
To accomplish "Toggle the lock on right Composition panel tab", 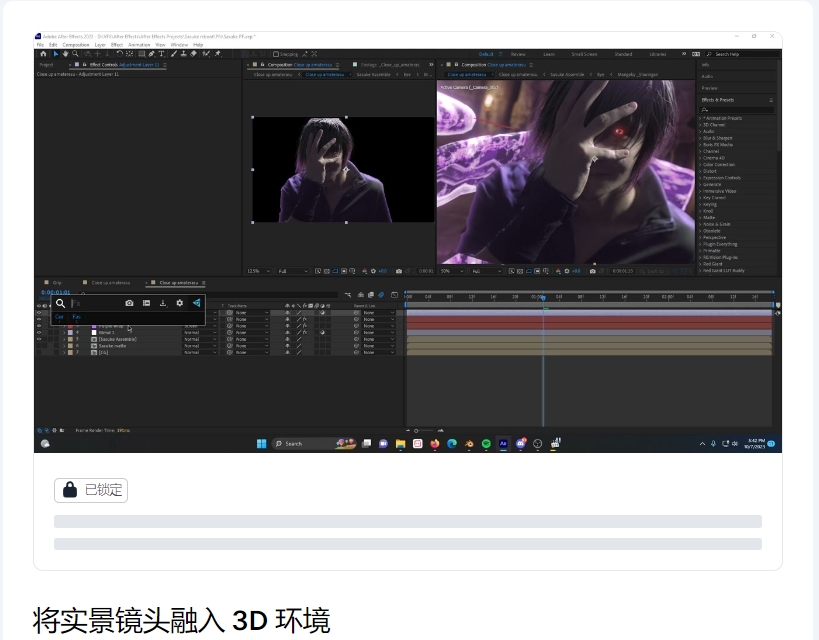I will tap(456, 65).
